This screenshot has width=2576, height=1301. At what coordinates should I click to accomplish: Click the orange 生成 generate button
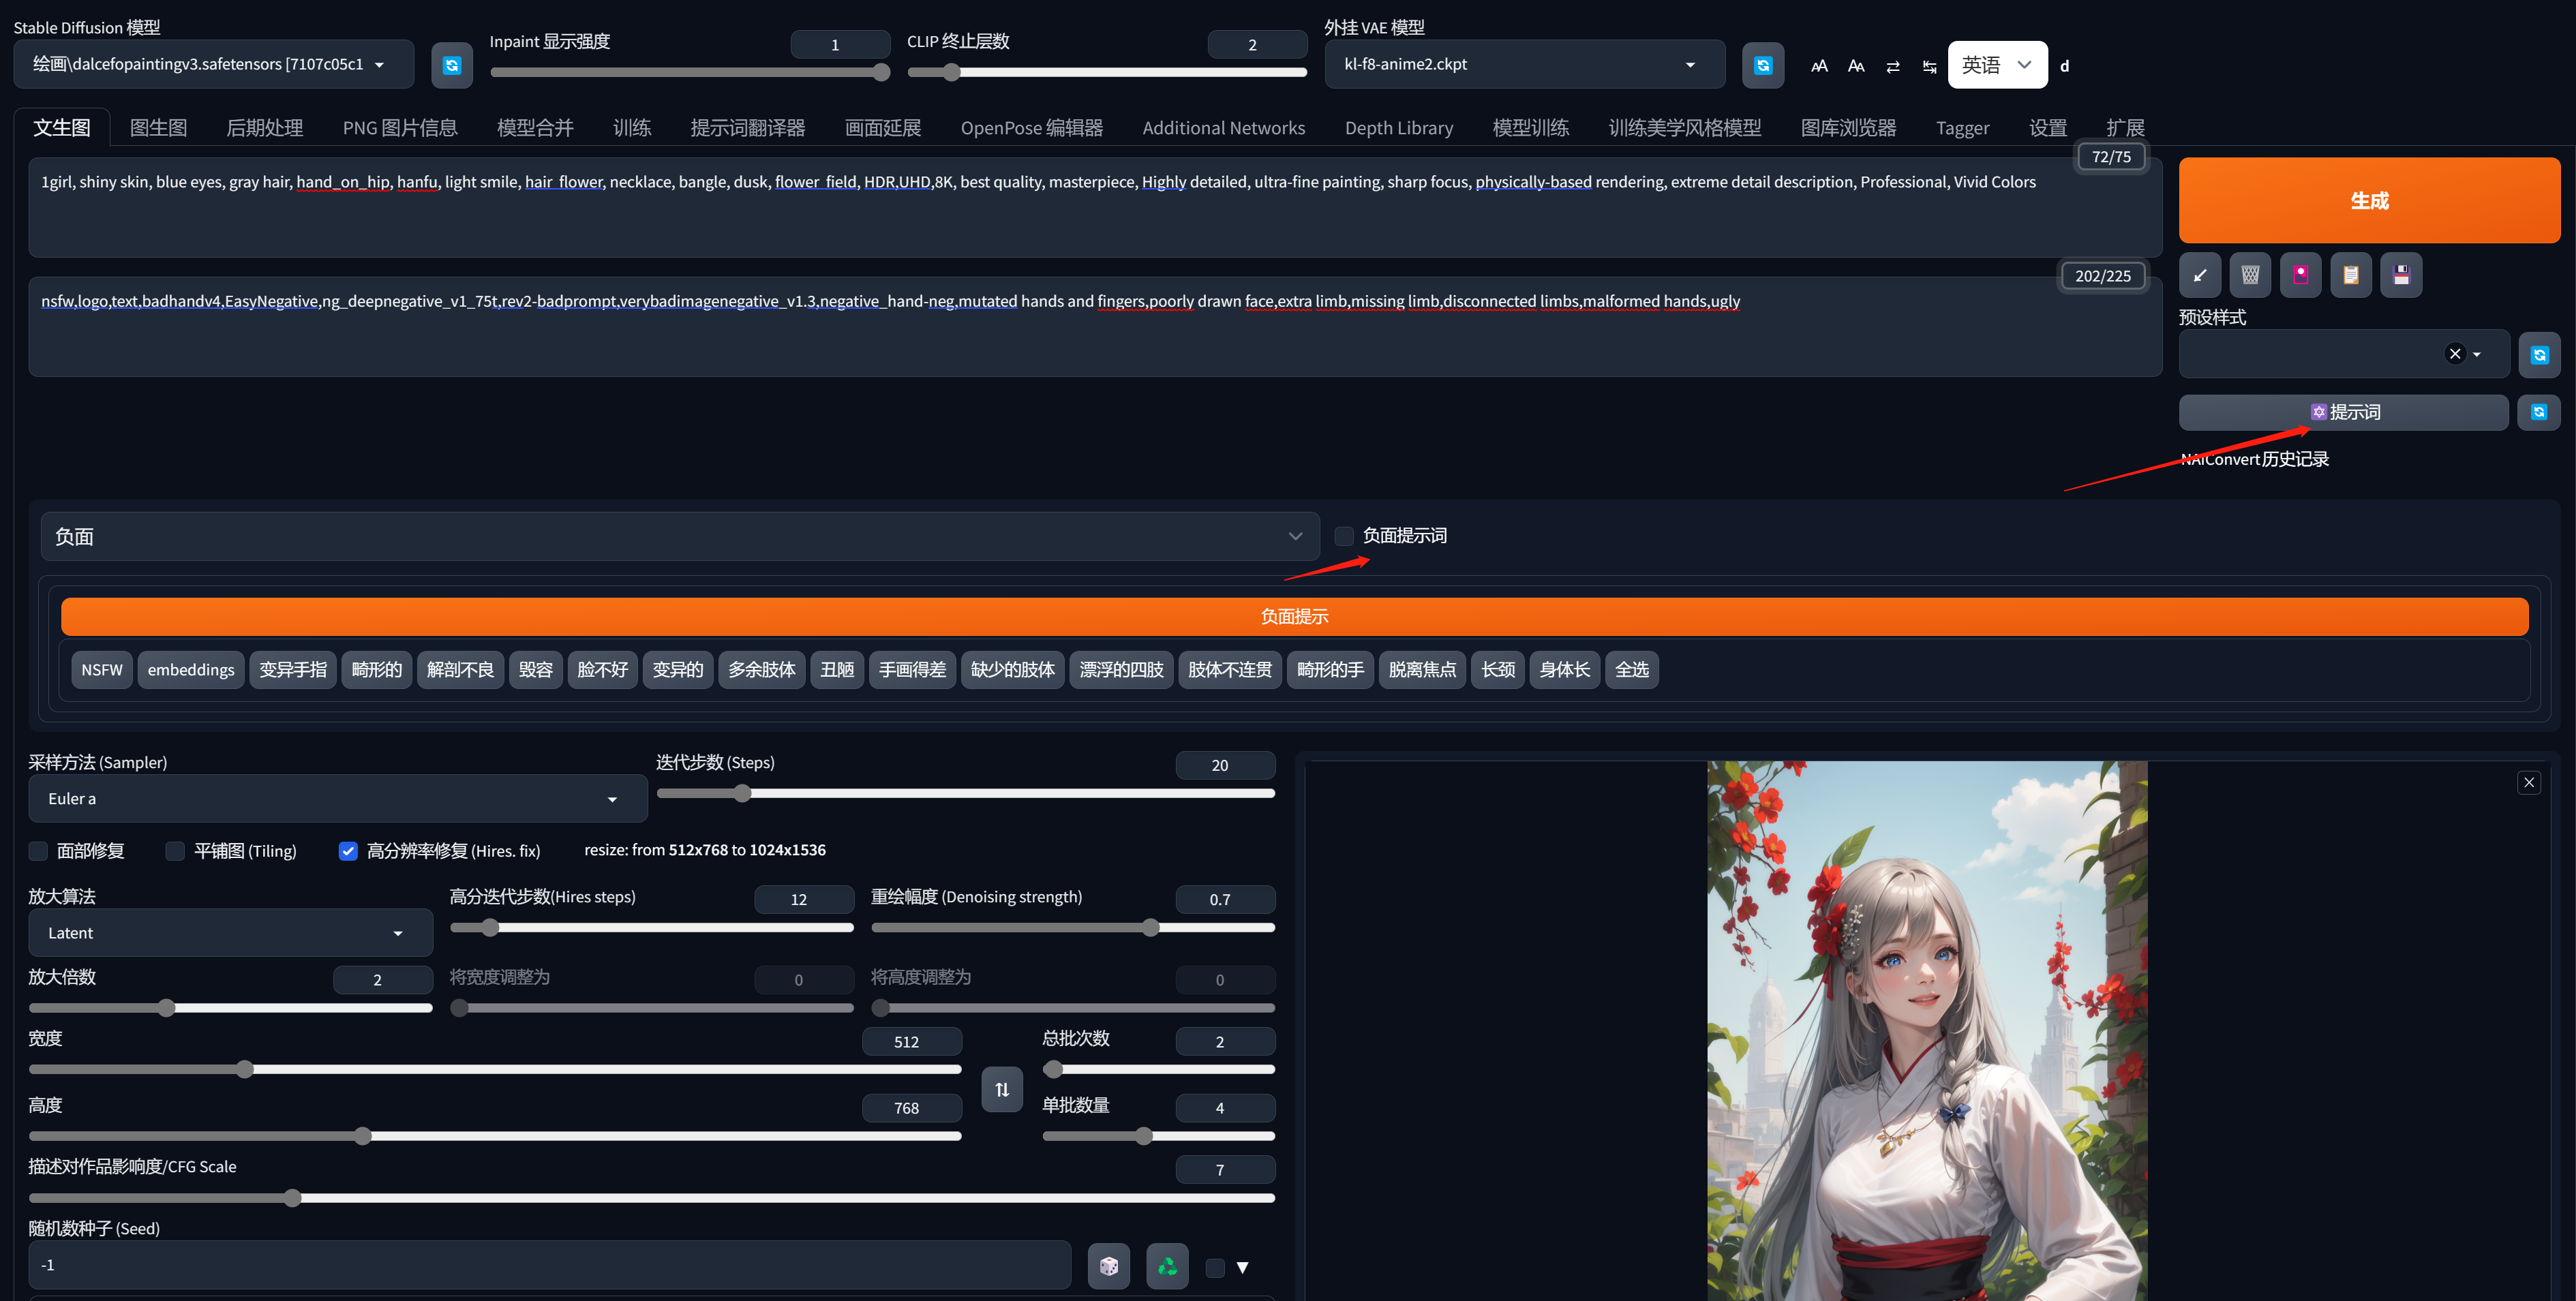point(2368,200)
